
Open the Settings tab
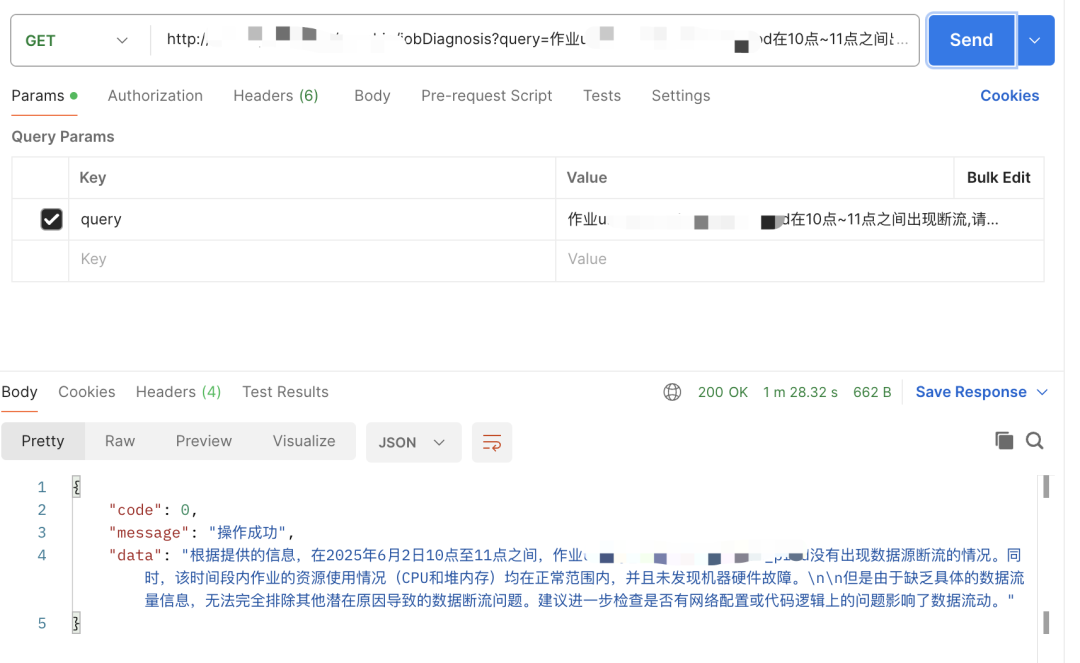click(681, 96)
